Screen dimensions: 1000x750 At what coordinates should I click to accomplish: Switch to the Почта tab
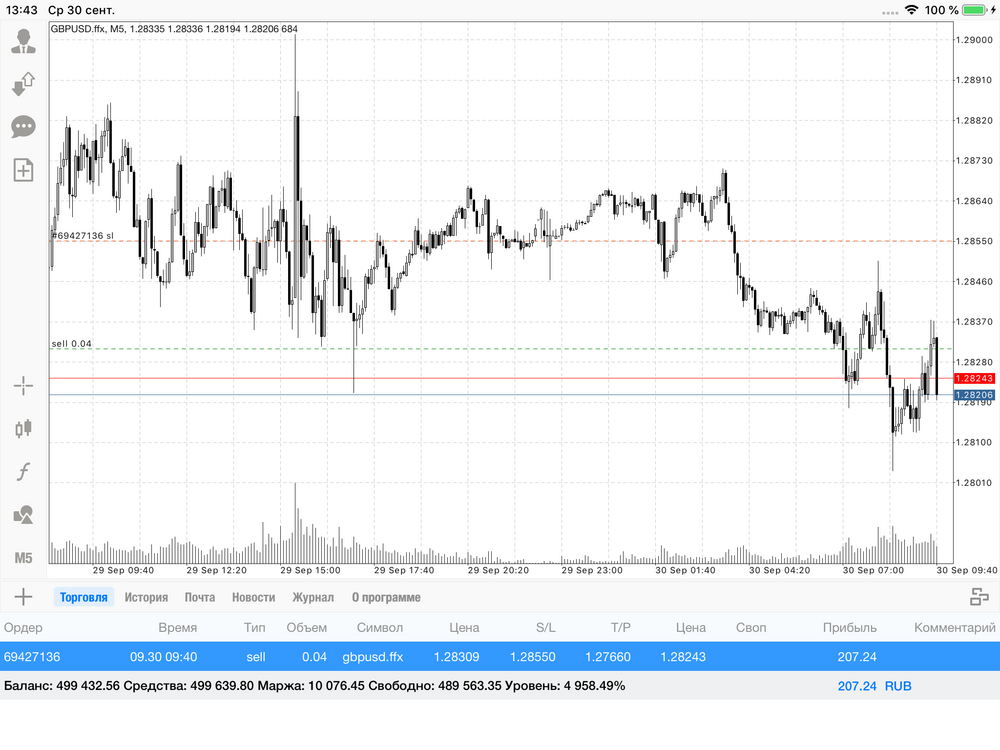tap(200, 598)
